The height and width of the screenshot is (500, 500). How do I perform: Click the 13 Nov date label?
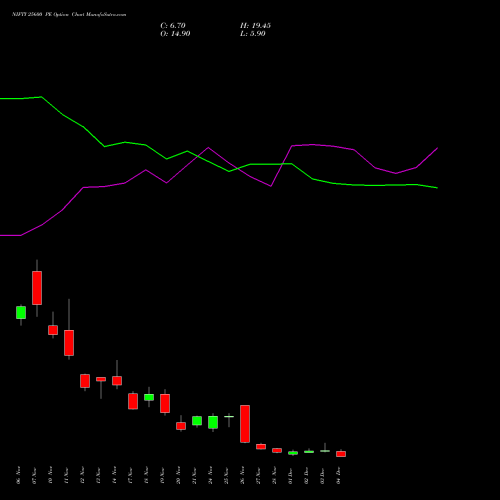[98, 475]
